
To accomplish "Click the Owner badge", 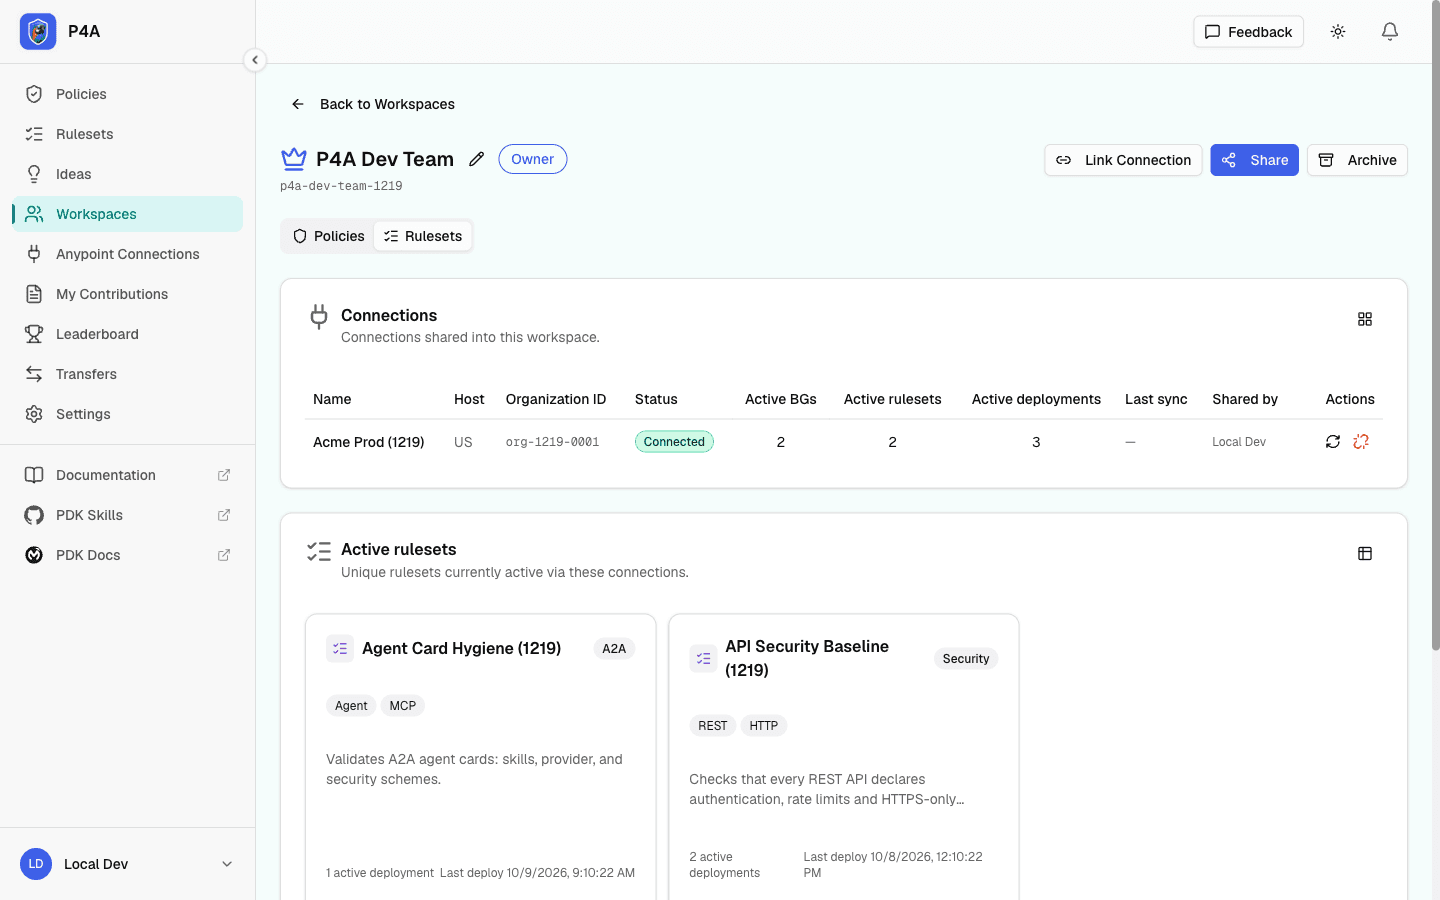I will pos(533,159).
